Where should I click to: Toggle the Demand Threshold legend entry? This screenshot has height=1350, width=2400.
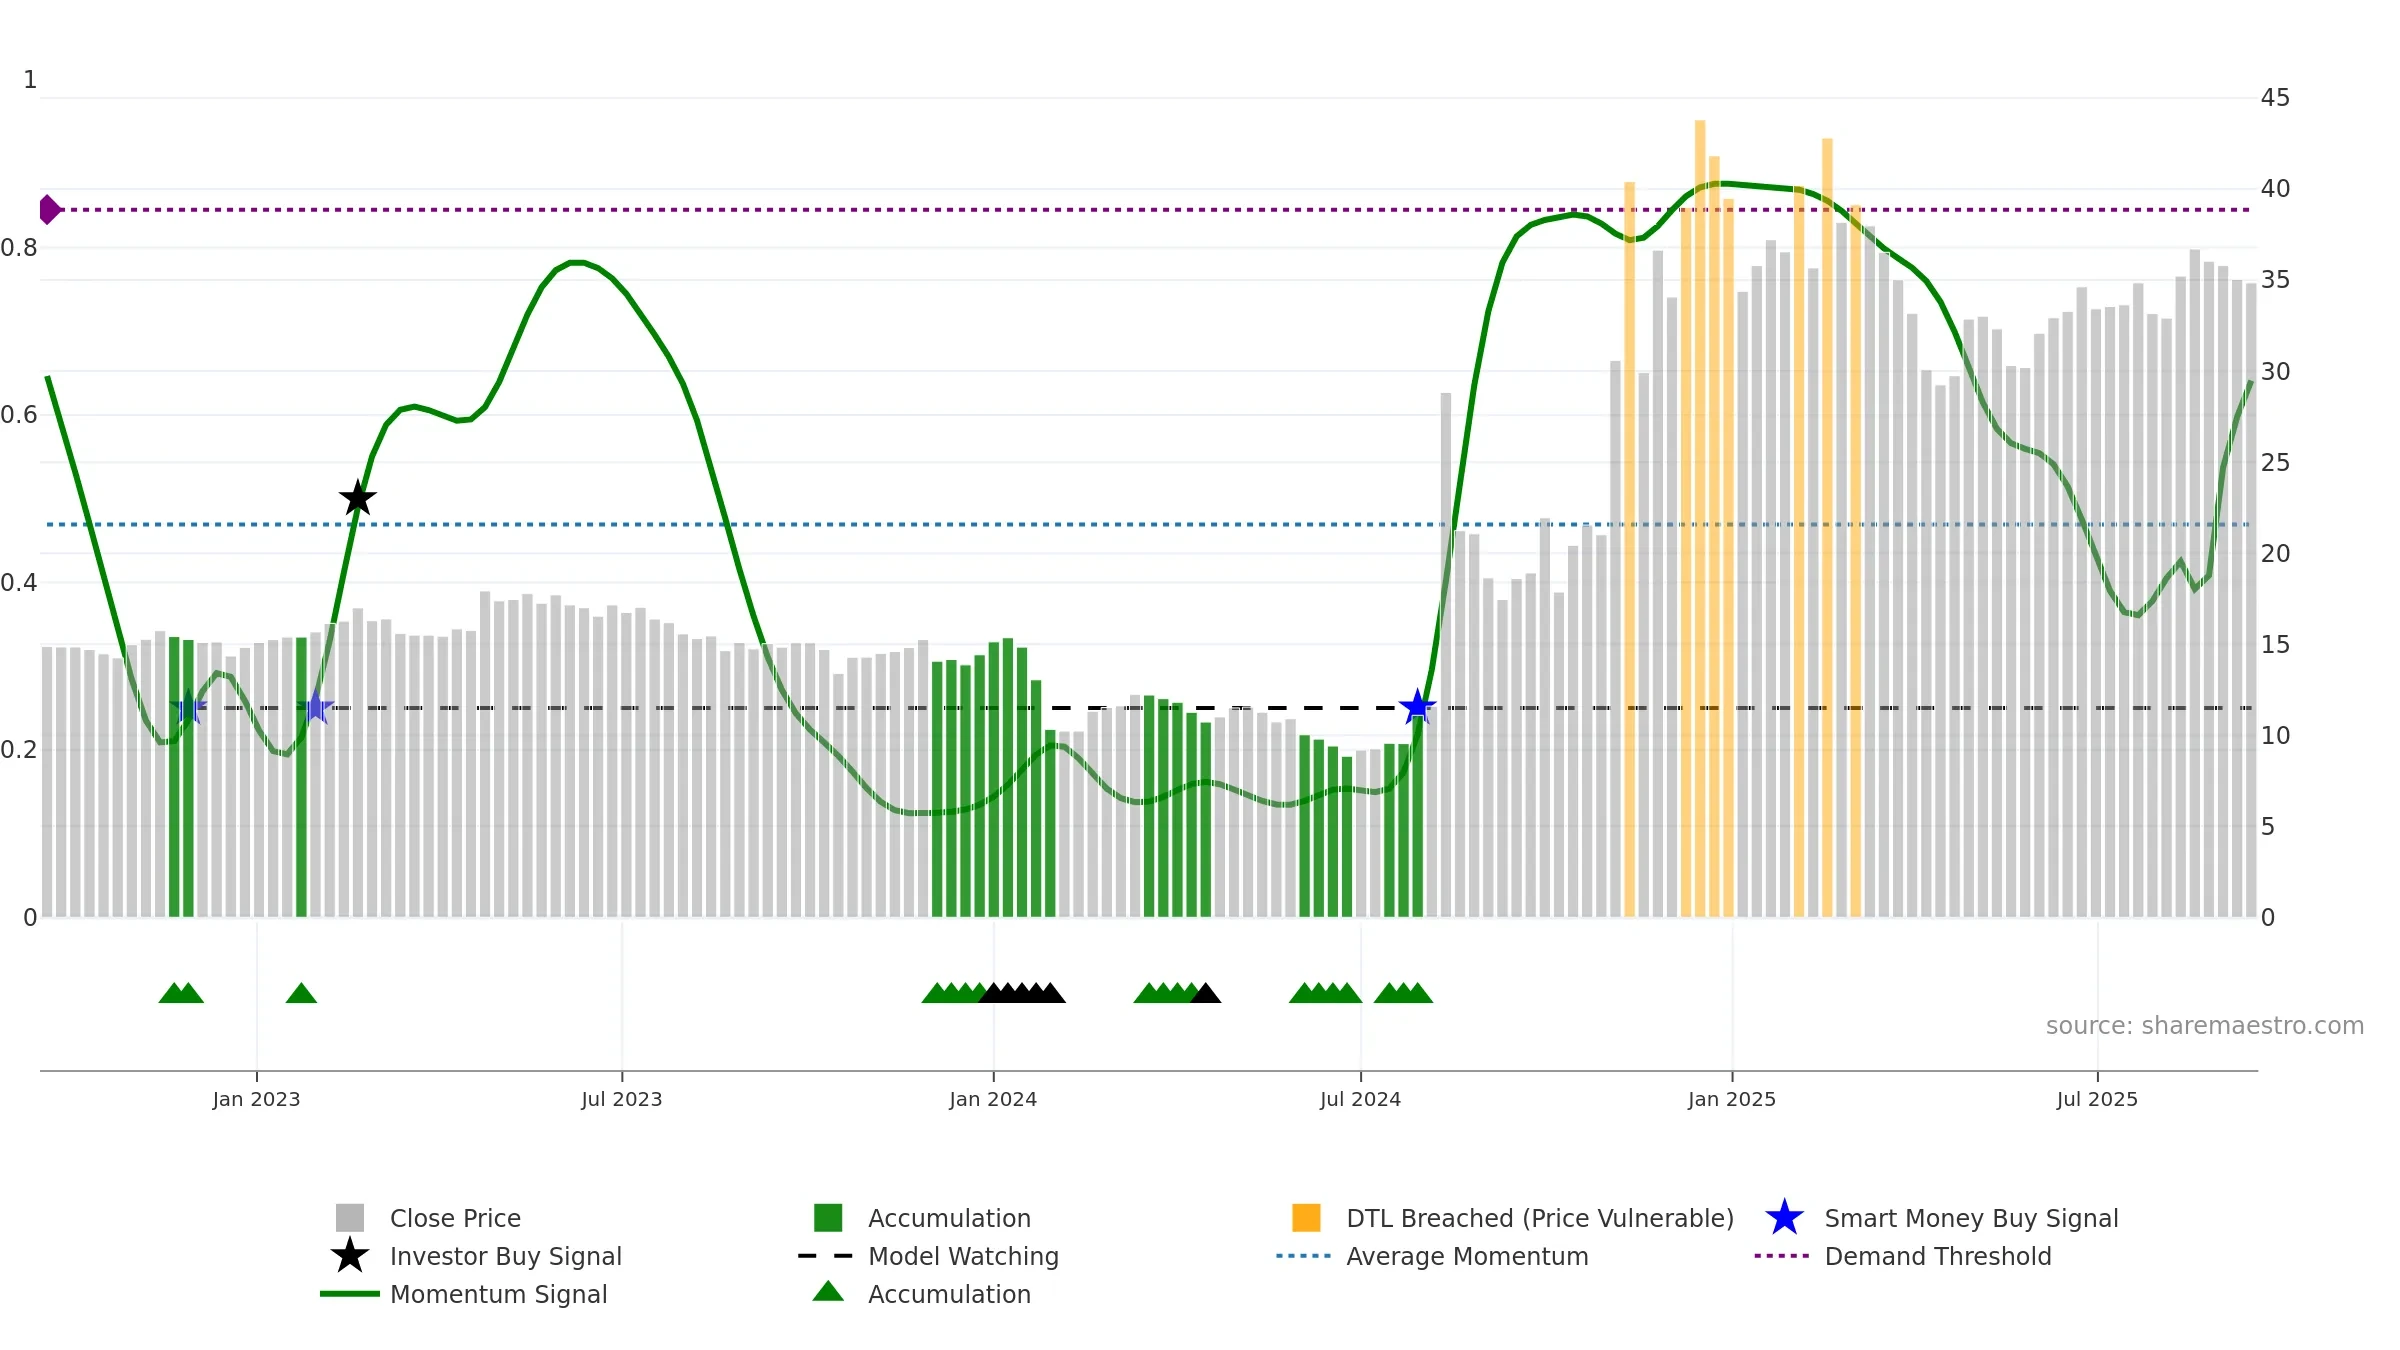[1903, 1256]
